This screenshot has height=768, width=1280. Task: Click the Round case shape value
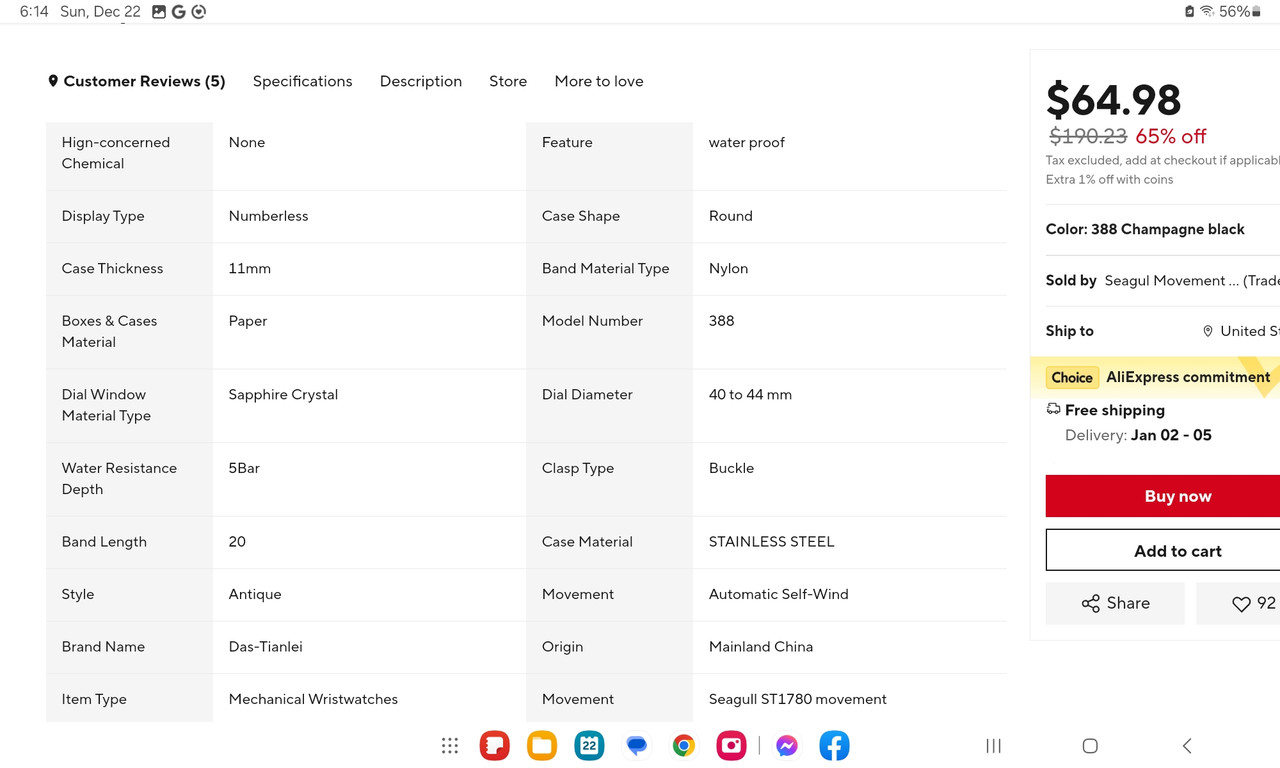[x=731, y=216]
